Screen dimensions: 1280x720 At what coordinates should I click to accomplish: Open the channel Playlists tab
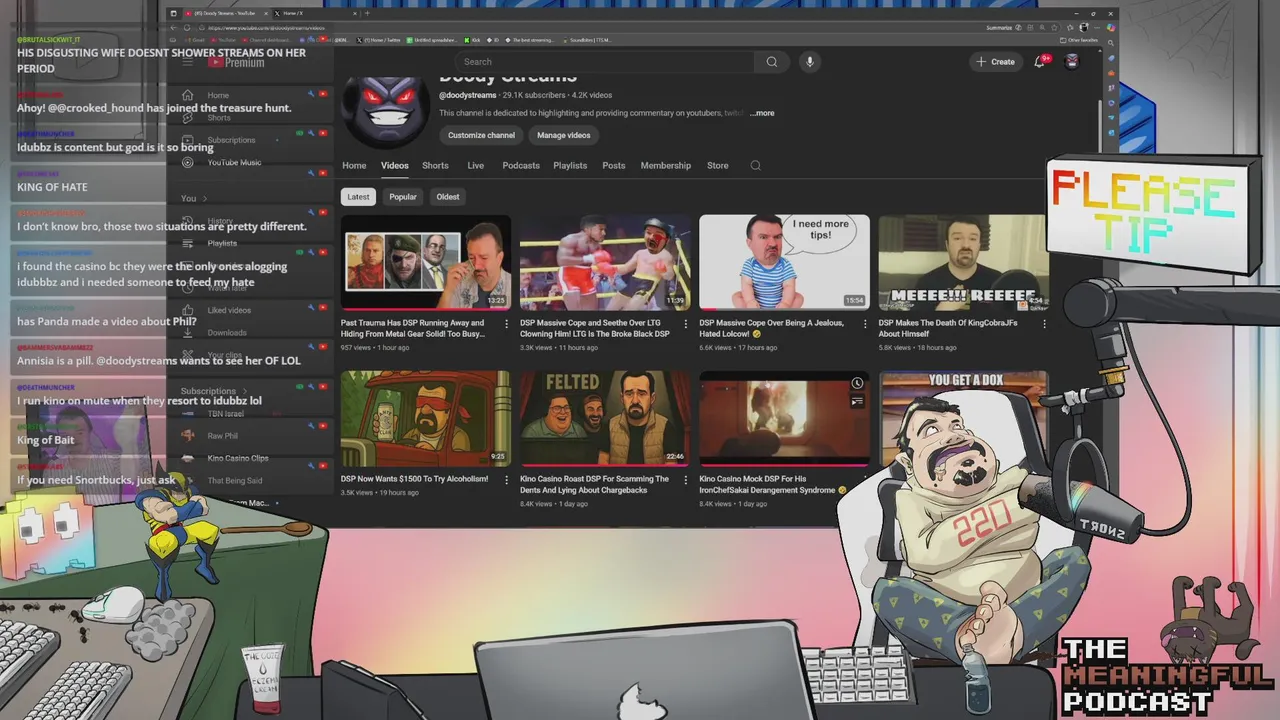click(x=570, y=166)
